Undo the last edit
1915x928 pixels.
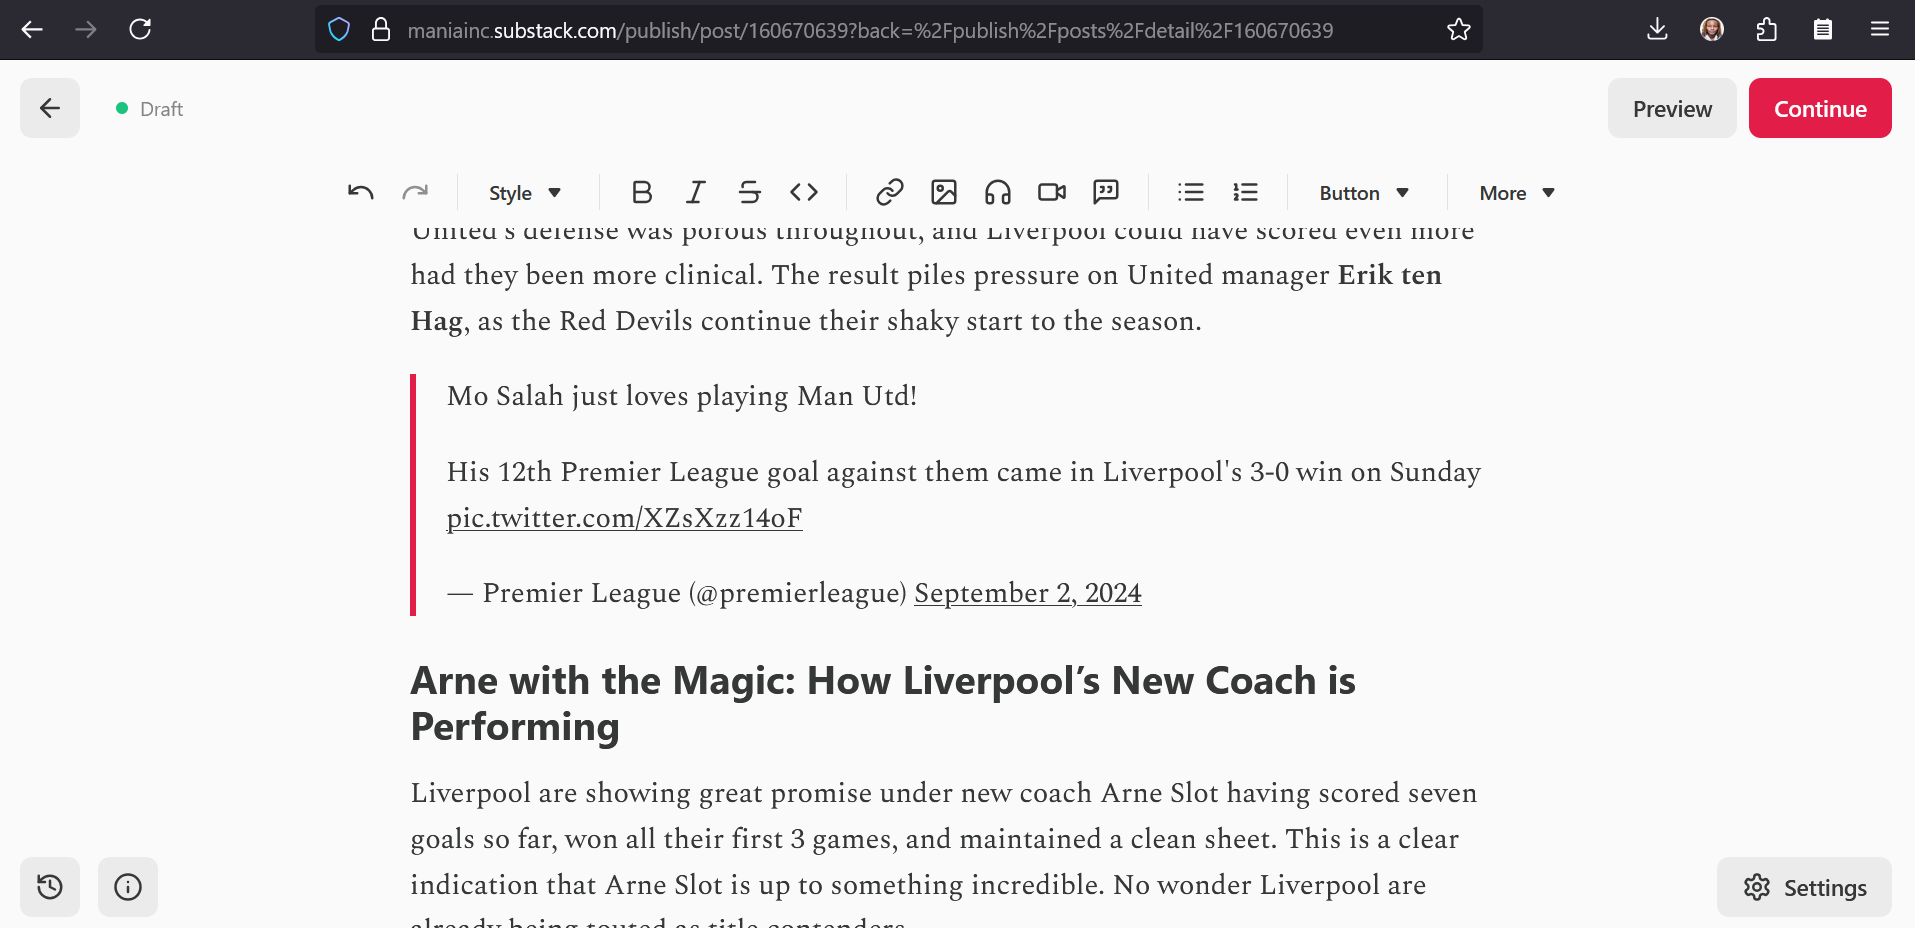(x=361, y=192)
